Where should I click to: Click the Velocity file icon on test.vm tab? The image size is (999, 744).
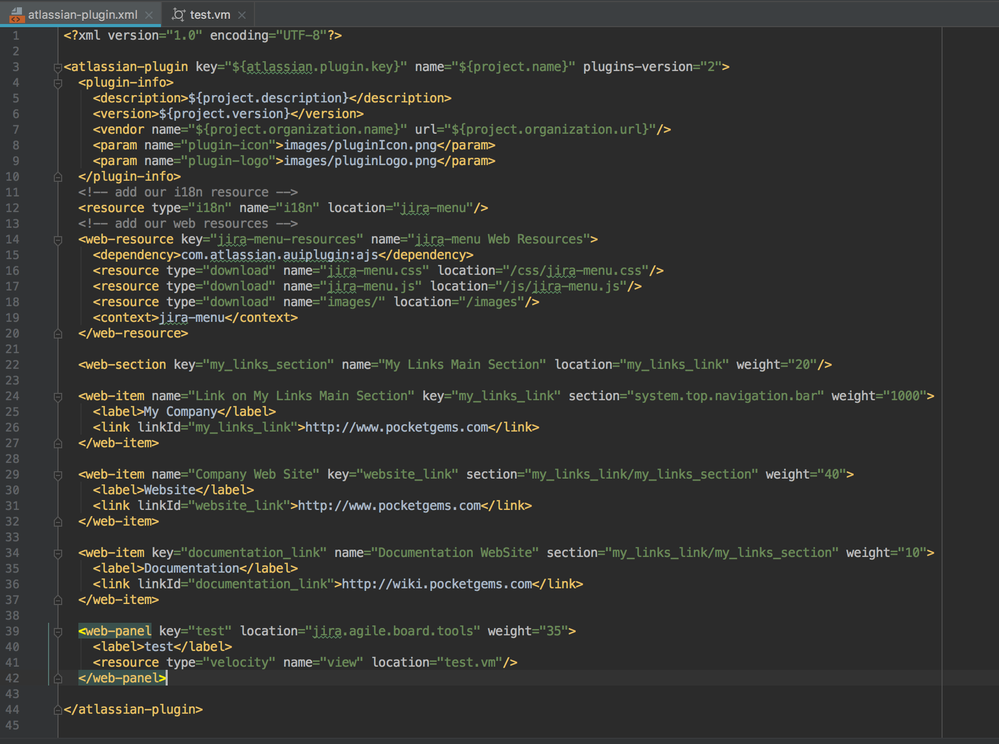178,14
